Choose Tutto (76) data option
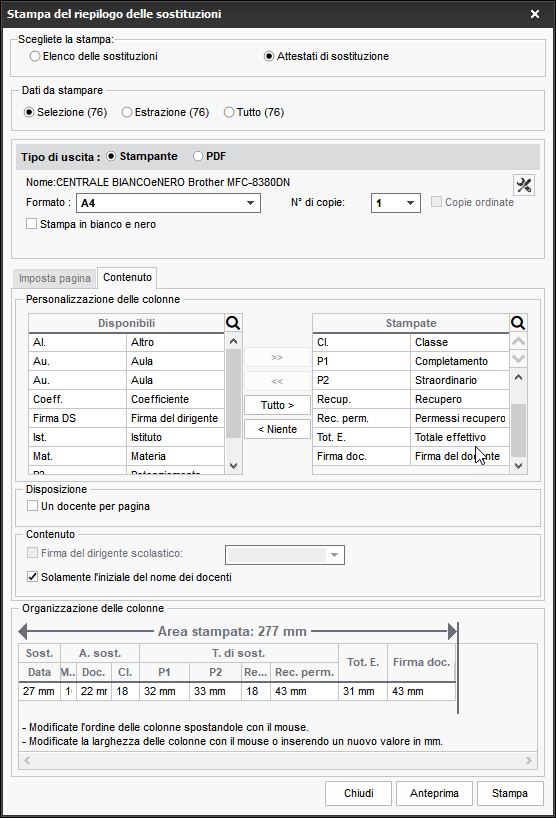This screenshot has width=556, height=818. pos(254,112)
